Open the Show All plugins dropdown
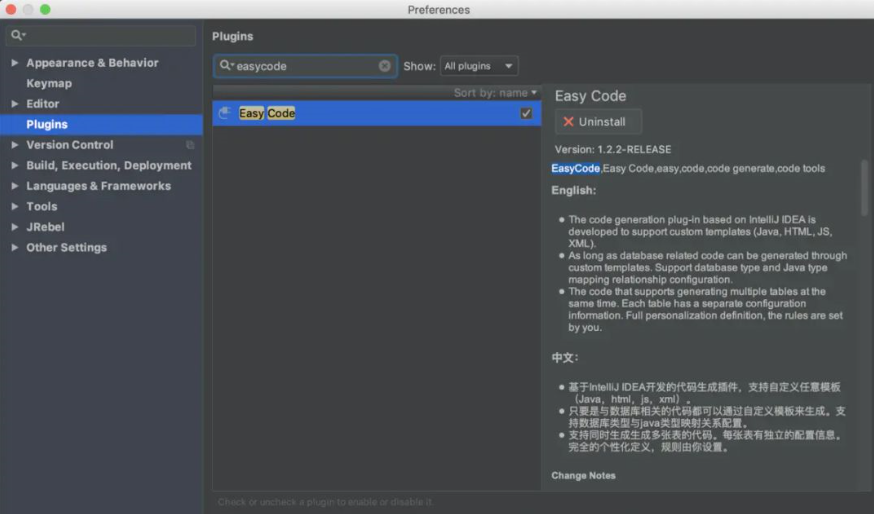This screenshot has height=514, width=874. click(x=479, y=66)
